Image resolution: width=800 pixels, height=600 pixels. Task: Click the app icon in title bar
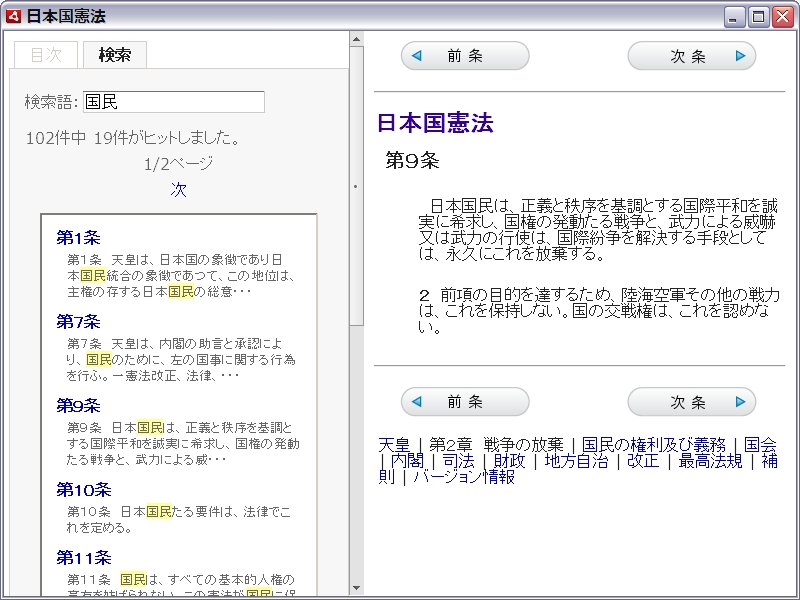click(x=14, y=16)
